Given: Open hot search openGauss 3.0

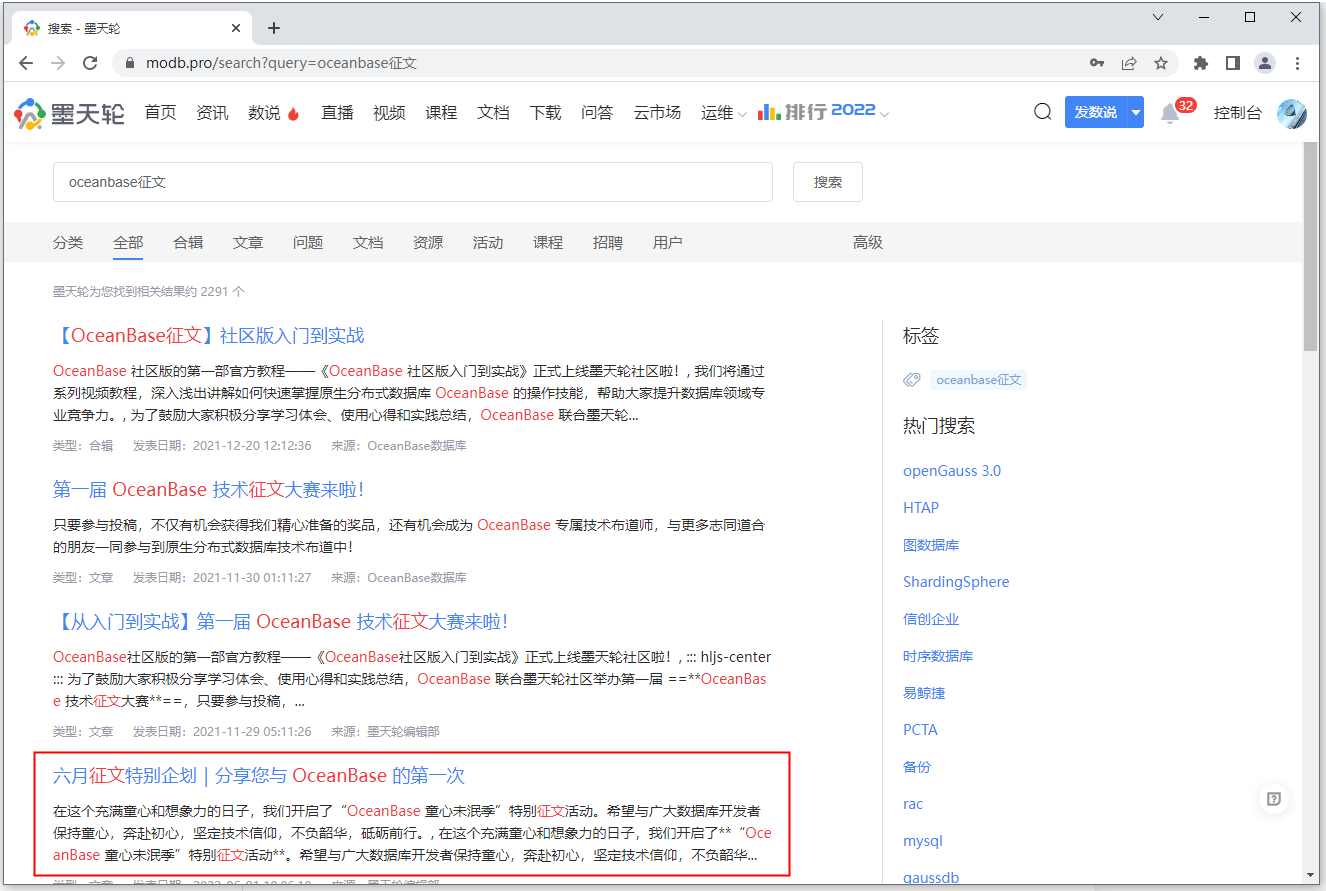Looking at the screenshot, I should 952,471.
